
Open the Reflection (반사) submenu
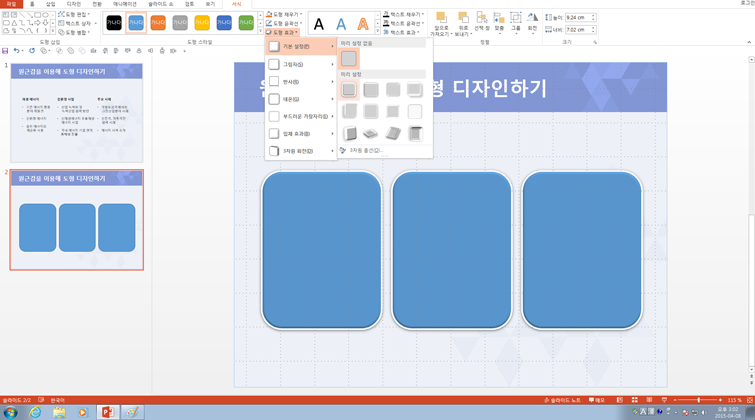click(x=301, y=81)
